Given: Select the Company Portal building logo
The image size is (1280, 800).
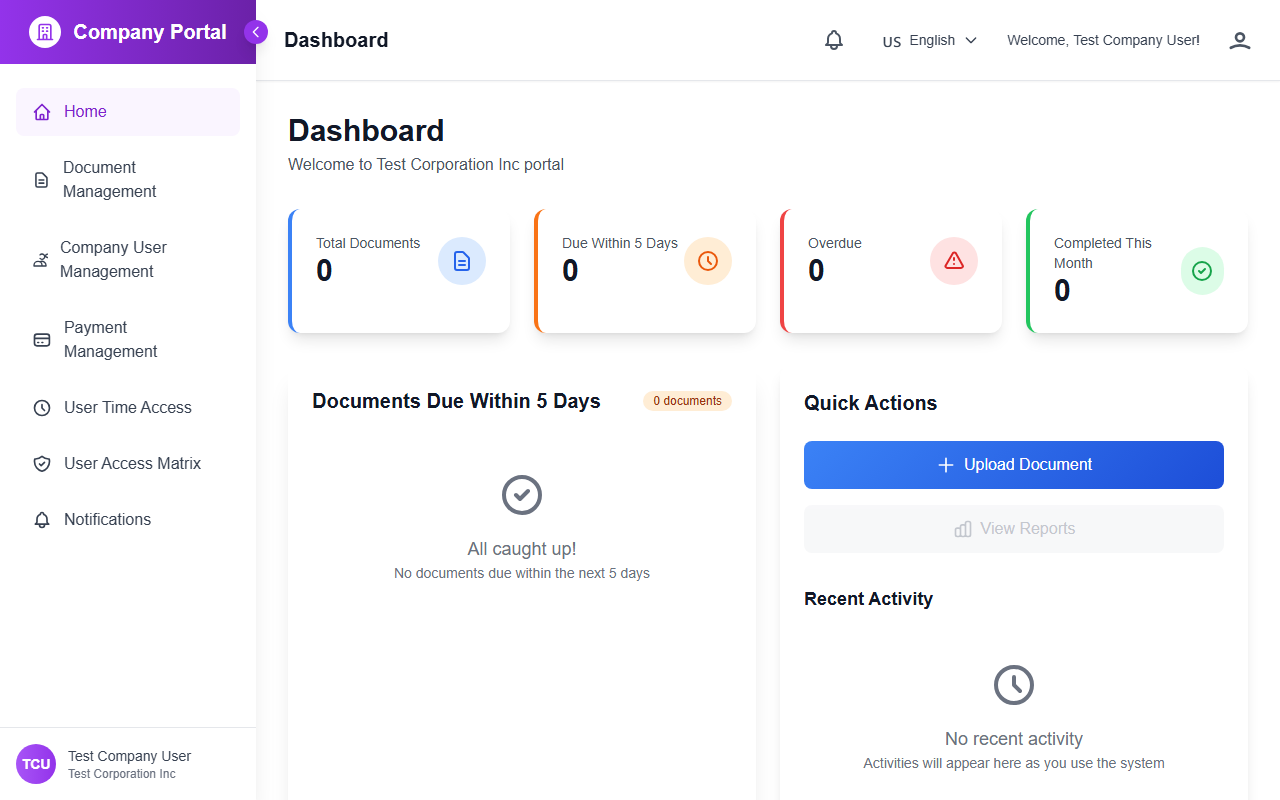Looking at the screenshot, I should coord(44,31).
